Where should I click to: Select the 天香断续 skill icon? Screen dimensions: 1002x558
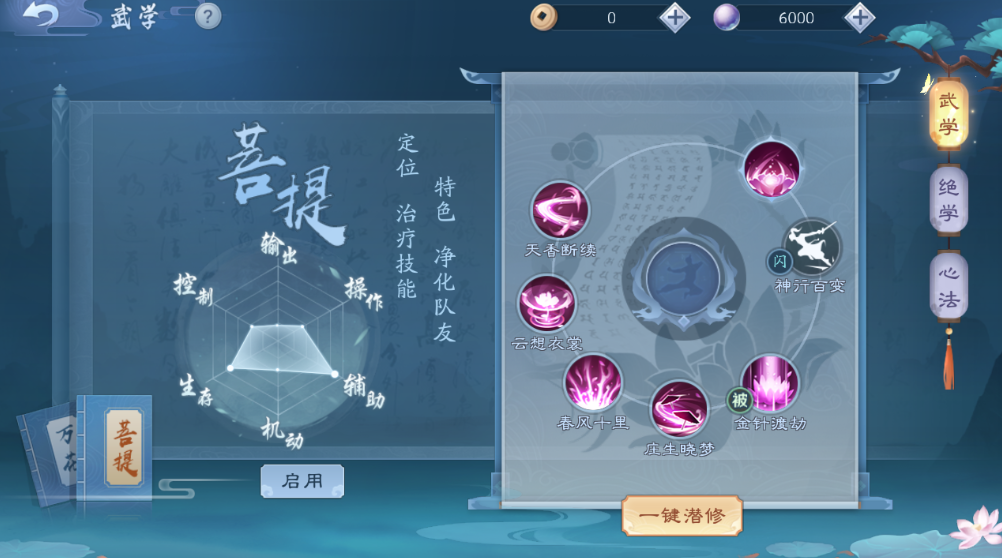click(560, 210)
